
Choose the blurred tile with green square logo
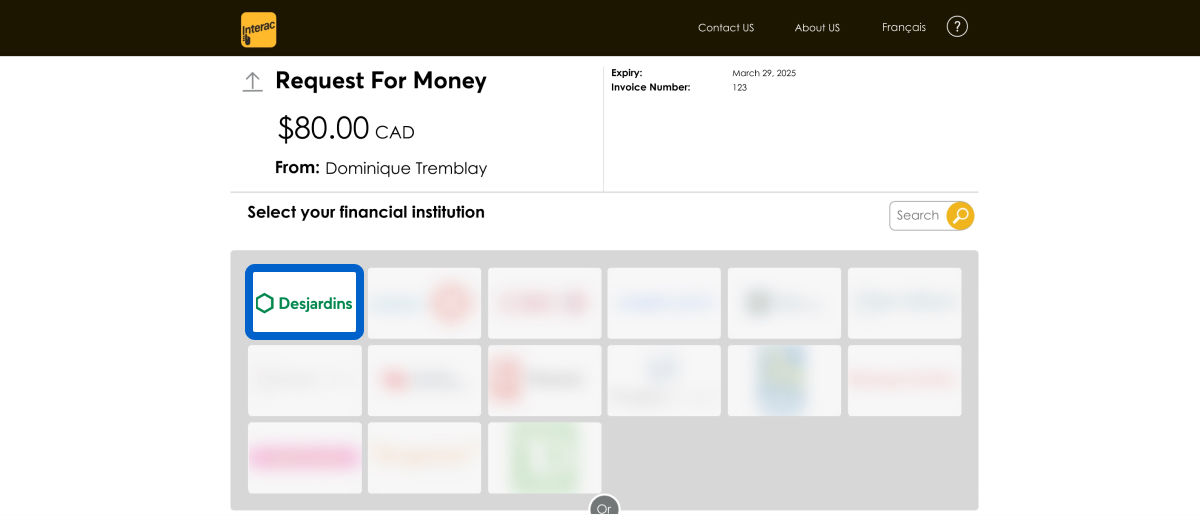pos(545,457)
